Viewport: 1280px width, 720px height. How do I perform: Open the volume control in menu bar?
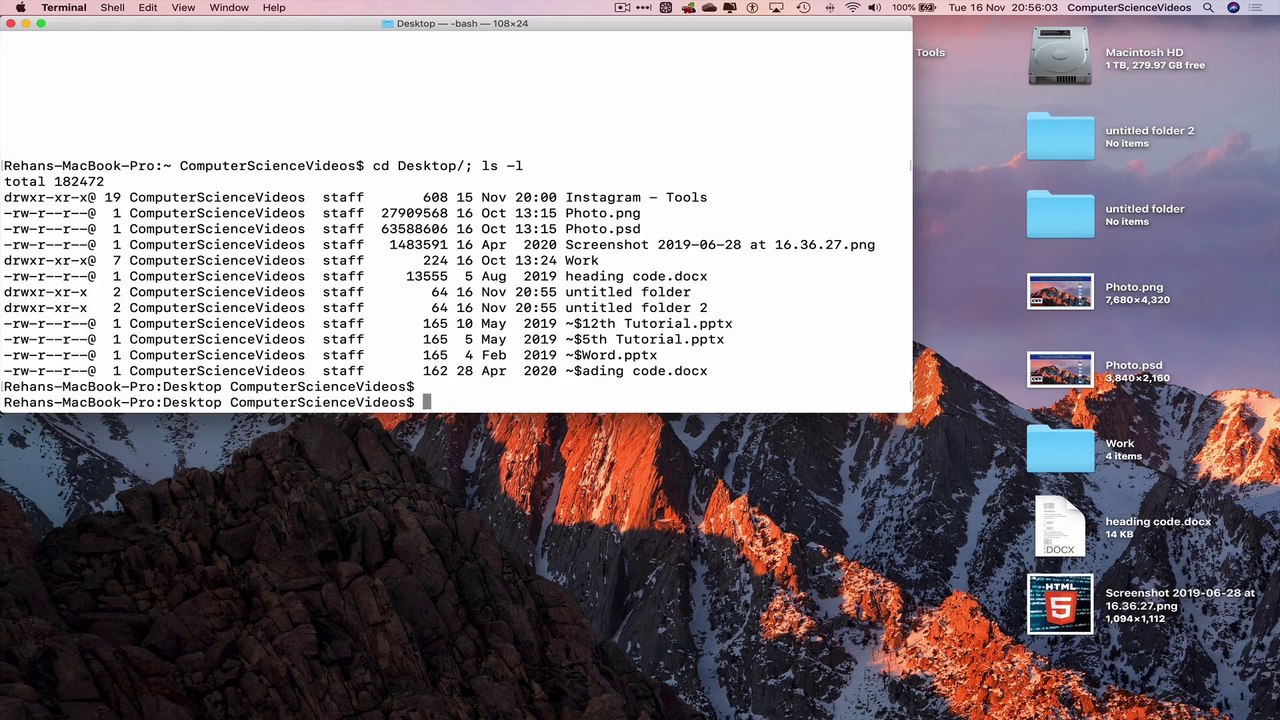875,7
